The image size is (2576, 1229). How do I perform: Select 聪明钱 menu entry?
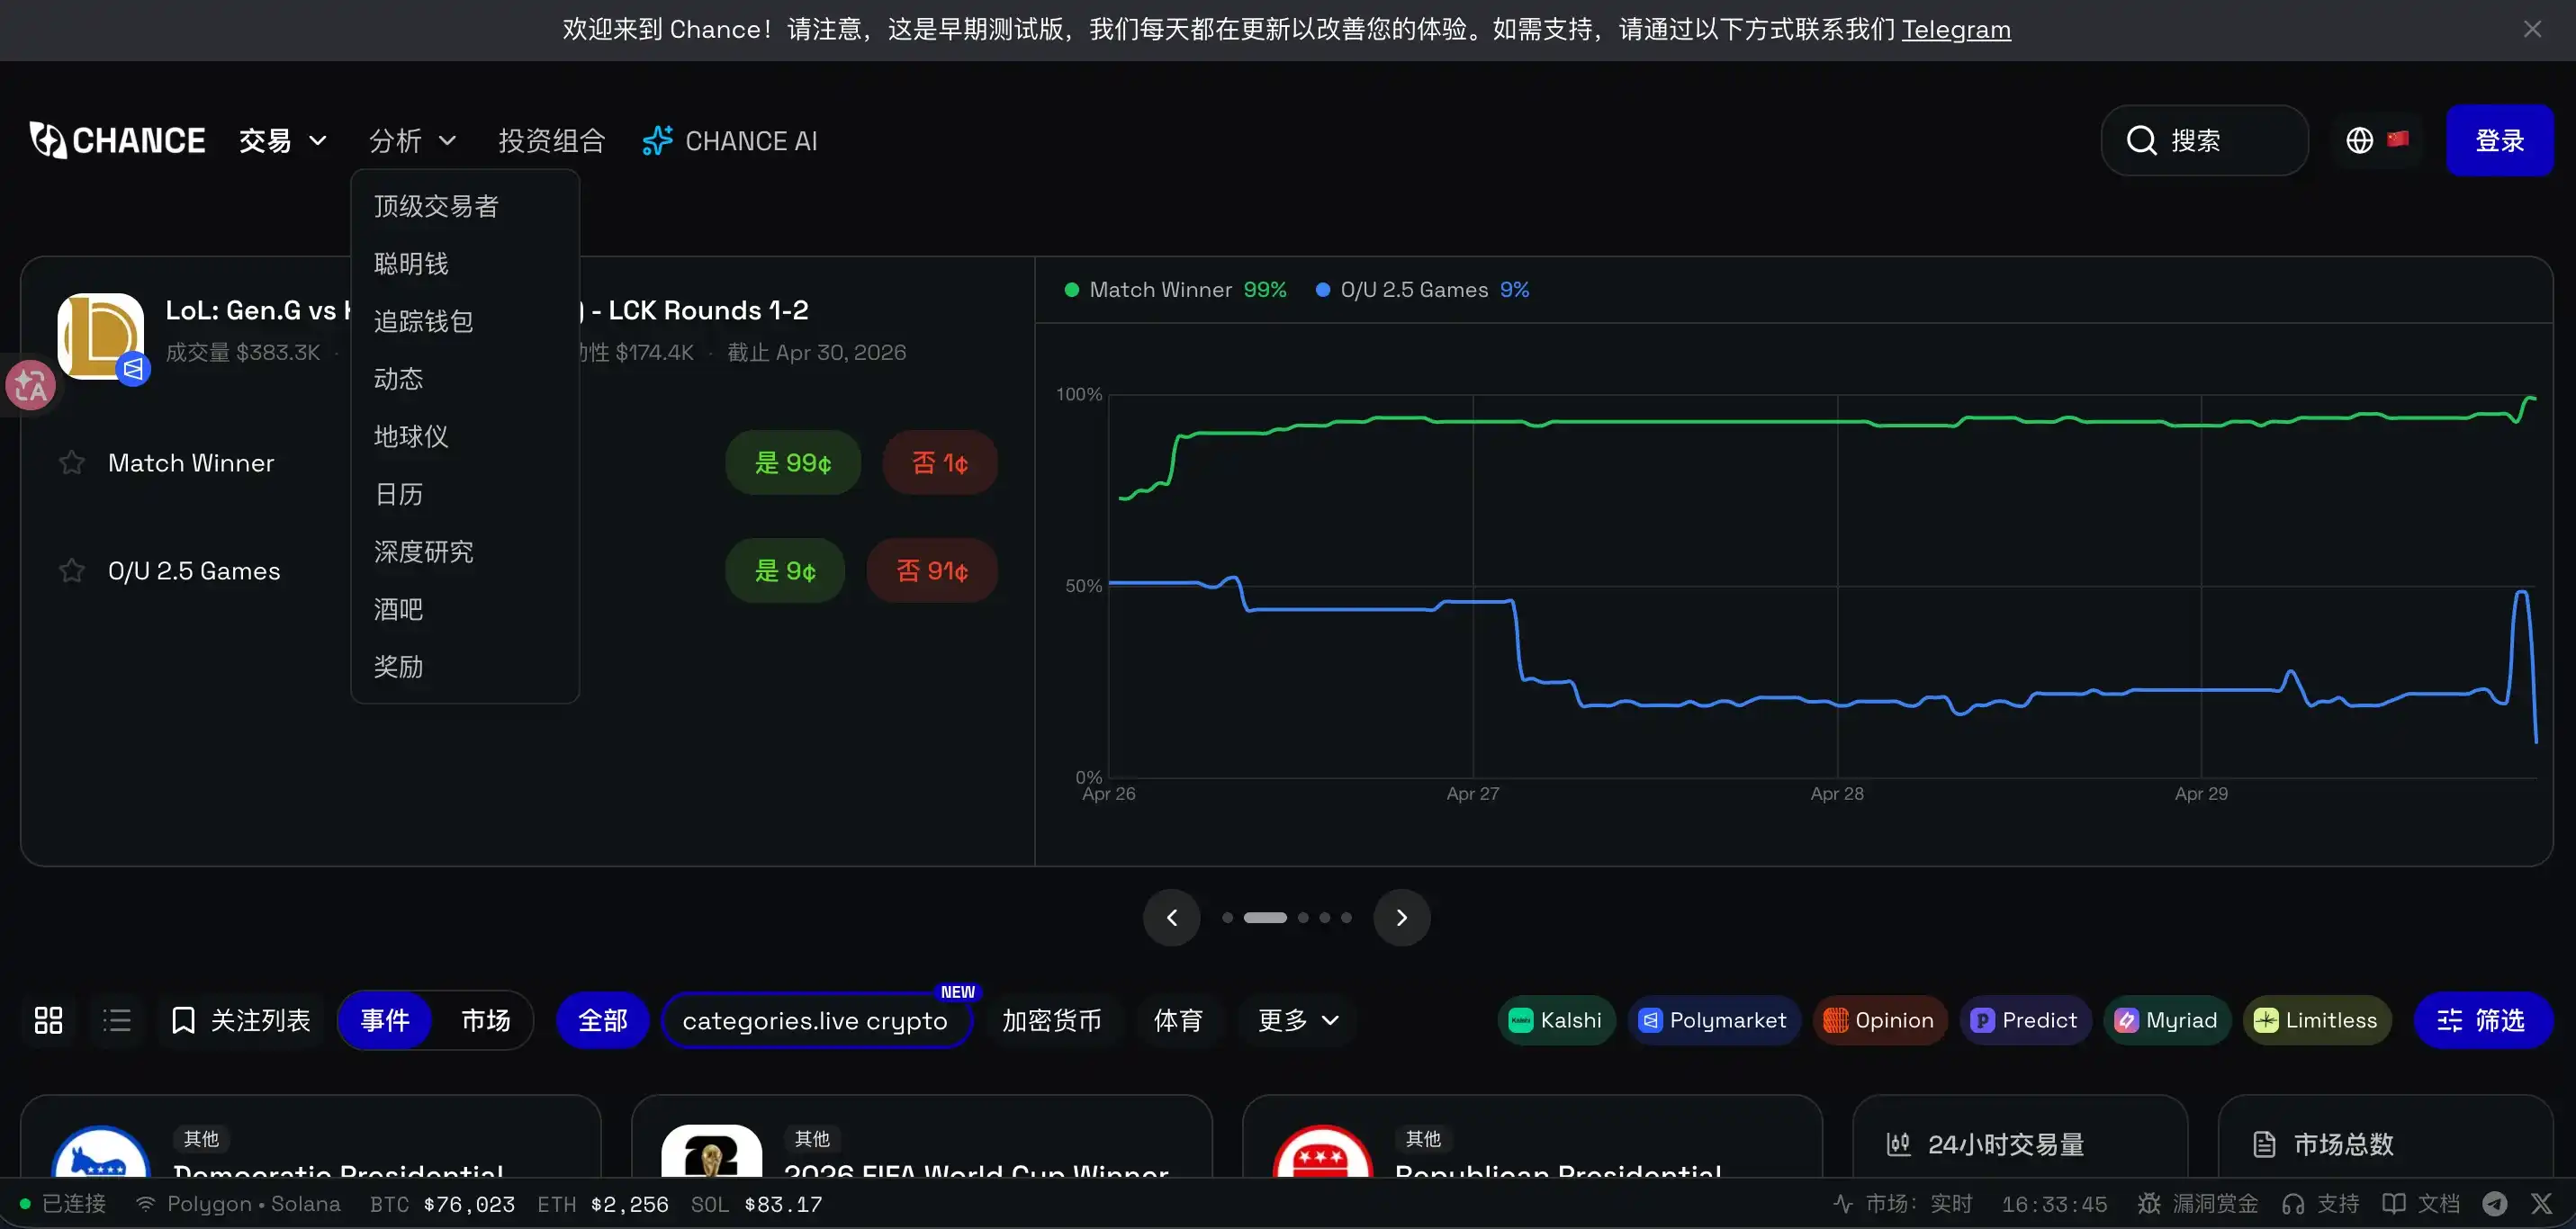[465, 264]
